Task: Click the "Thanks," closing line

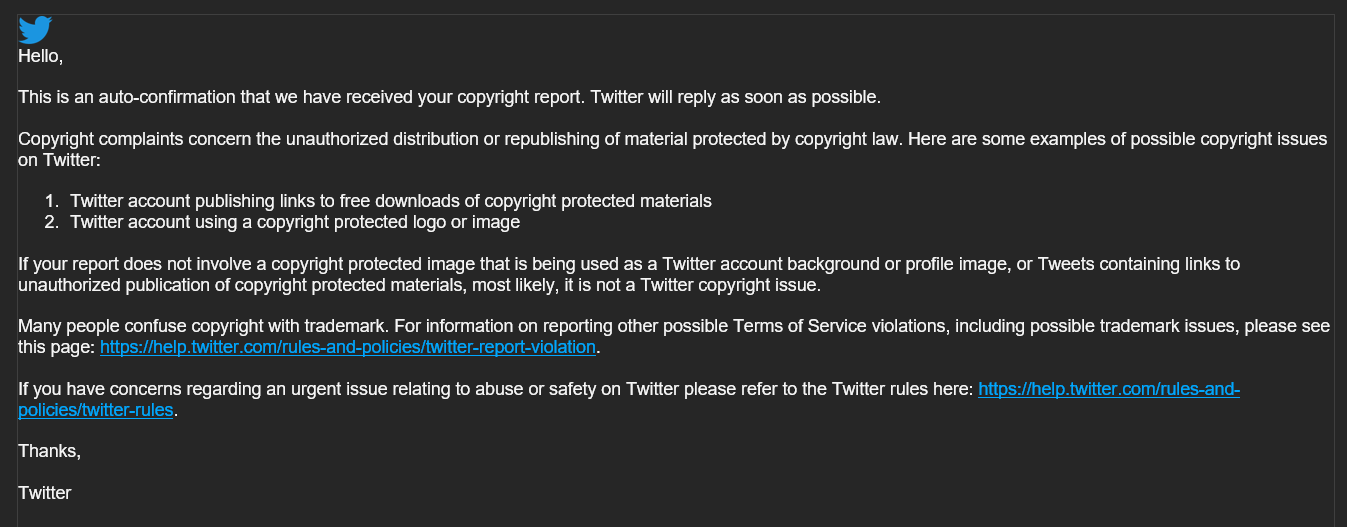Action: click(50, 451)
